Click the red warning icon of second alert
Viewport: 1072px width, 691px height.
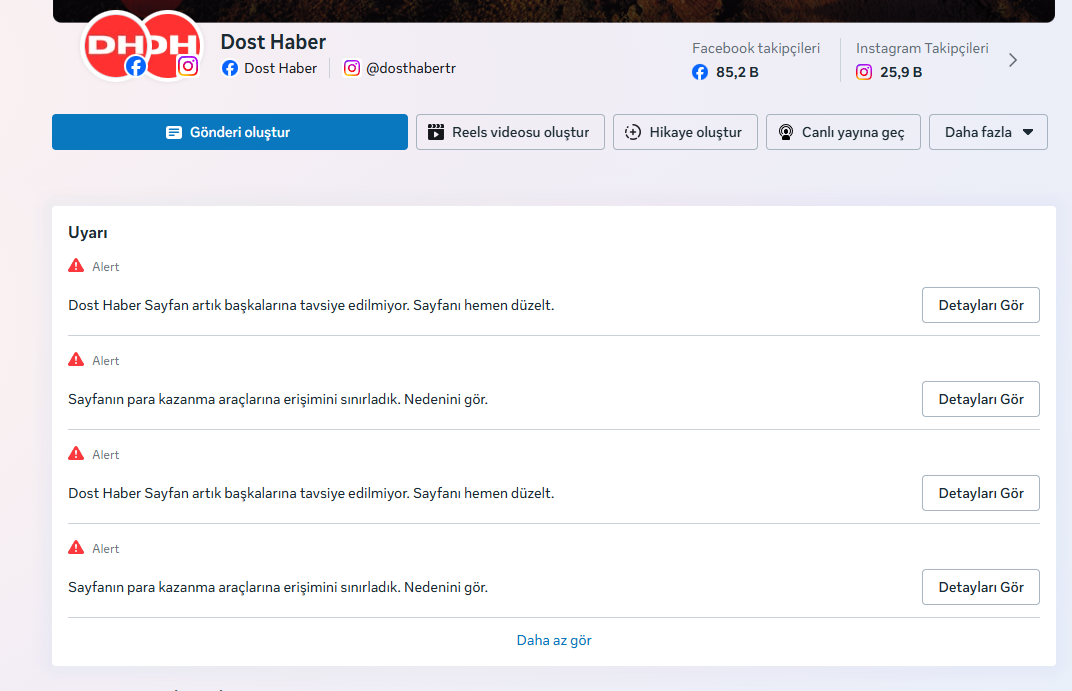pos(76,360)
